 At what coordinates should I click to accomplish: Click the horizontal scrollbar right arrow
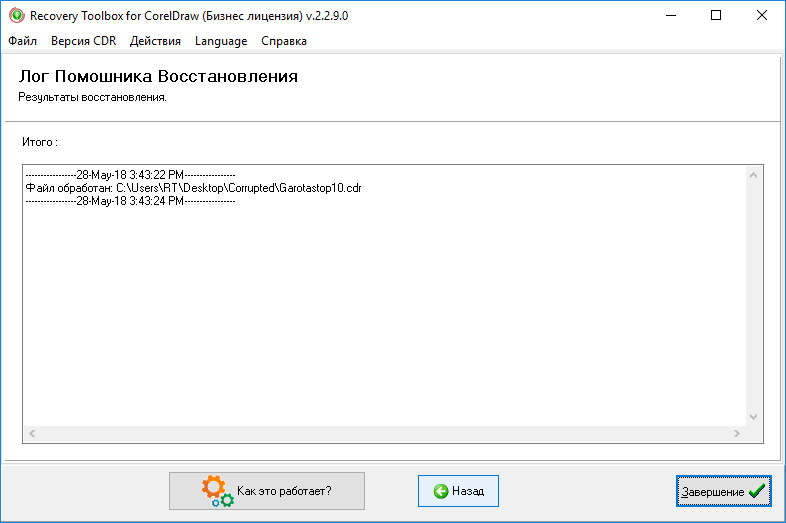[x=736, y=433]
